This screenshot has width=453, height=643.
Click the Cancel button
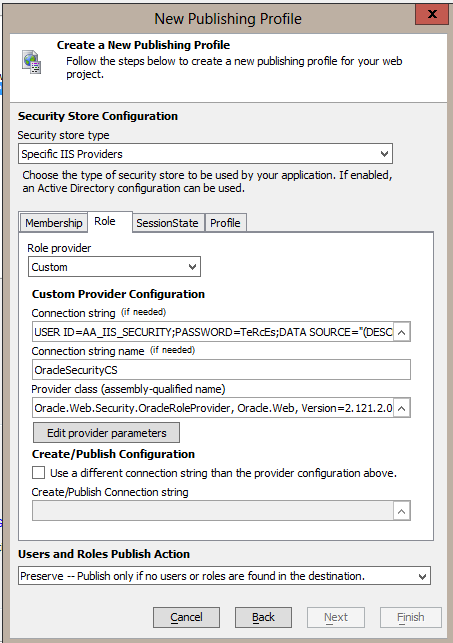187,617
